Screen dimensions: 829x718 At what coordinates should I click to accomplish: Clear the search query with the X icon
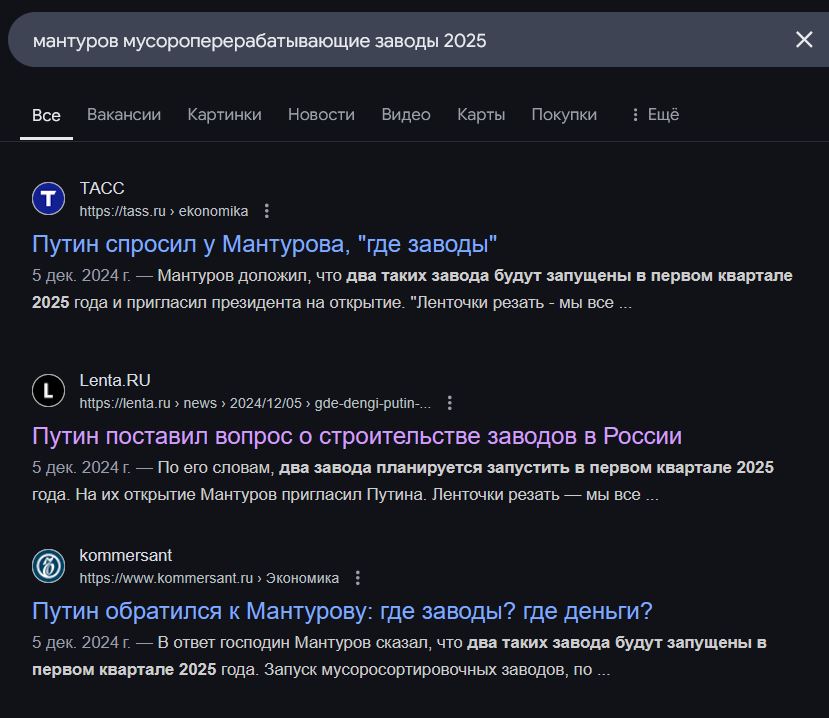(x=804, y=40)
